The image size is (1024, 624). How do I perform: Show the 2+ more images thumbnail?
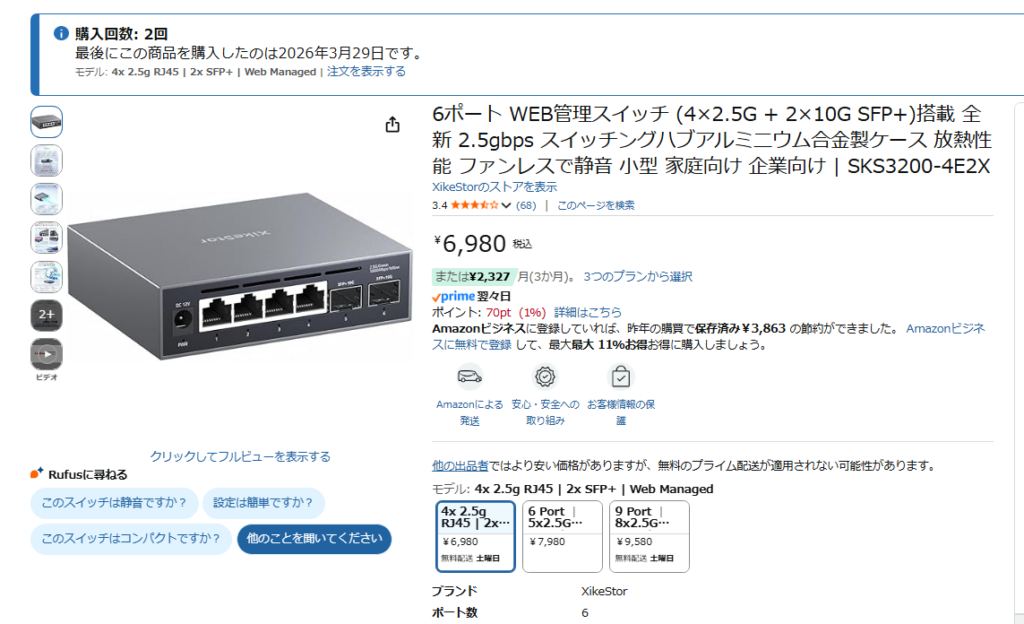[46, 315]
